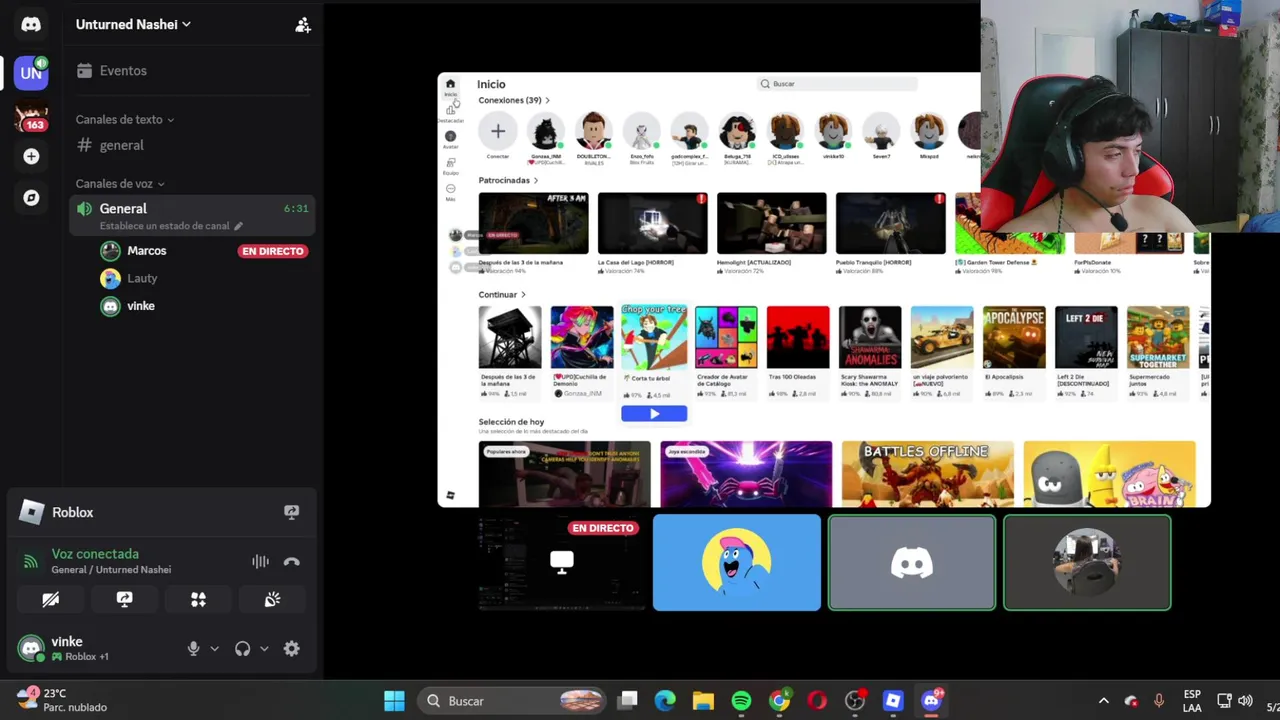Click the BATTLES OFFLINE game thumbnail
The height and width of the screenshot is (720, 1280).
[x=927, y=474]
